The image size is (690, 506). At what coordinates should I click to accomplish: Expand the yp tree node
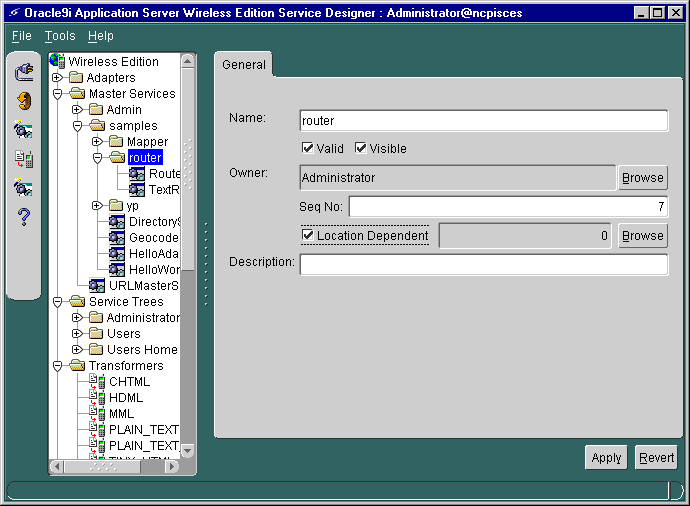coord(97,205)
